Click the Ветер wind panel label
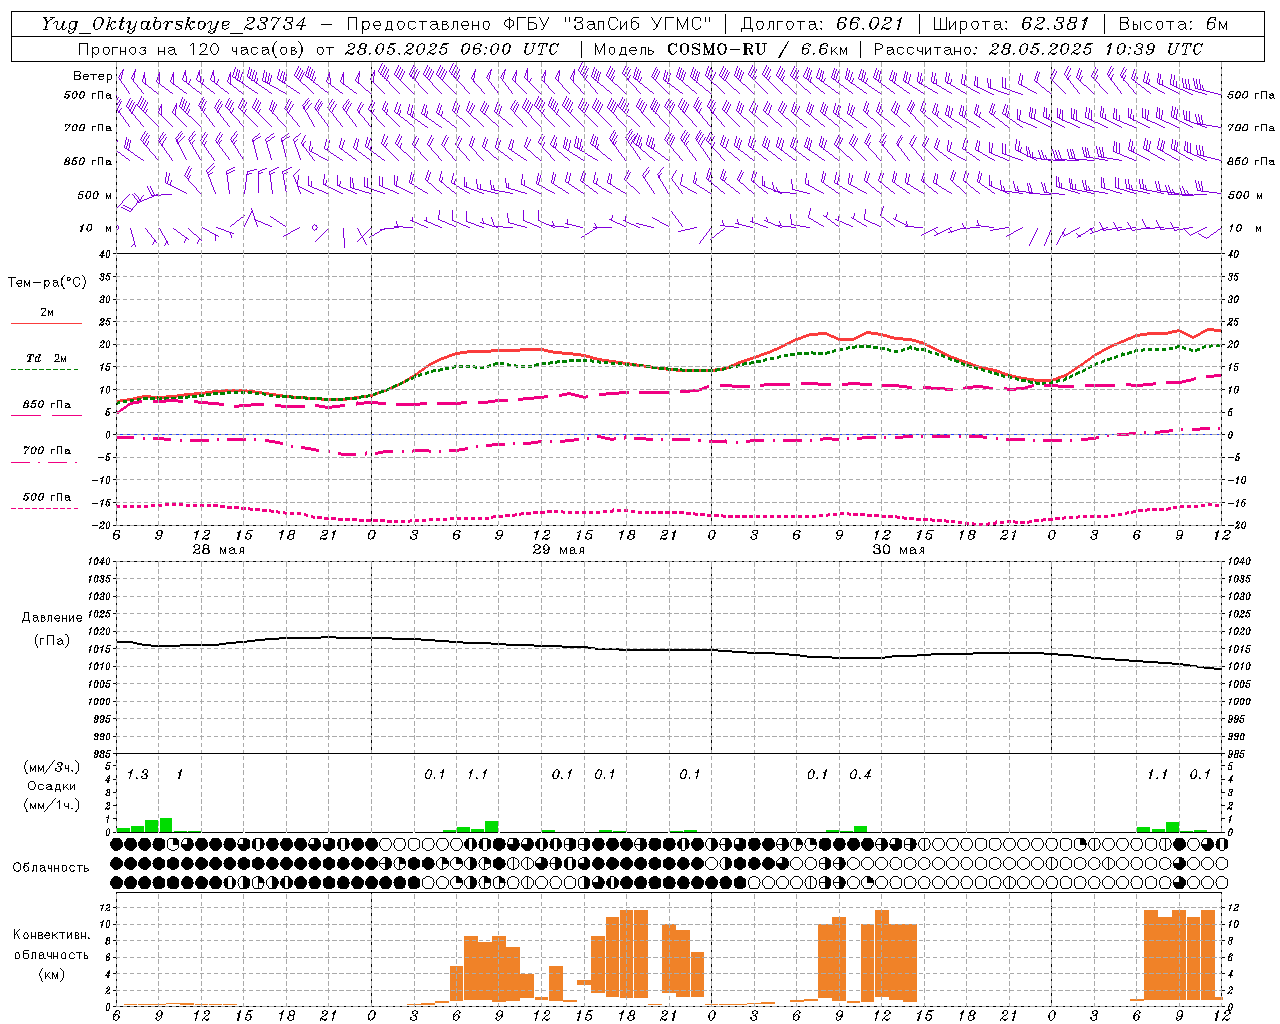This screenshot has width=1280, height=1024. [93, 76]
